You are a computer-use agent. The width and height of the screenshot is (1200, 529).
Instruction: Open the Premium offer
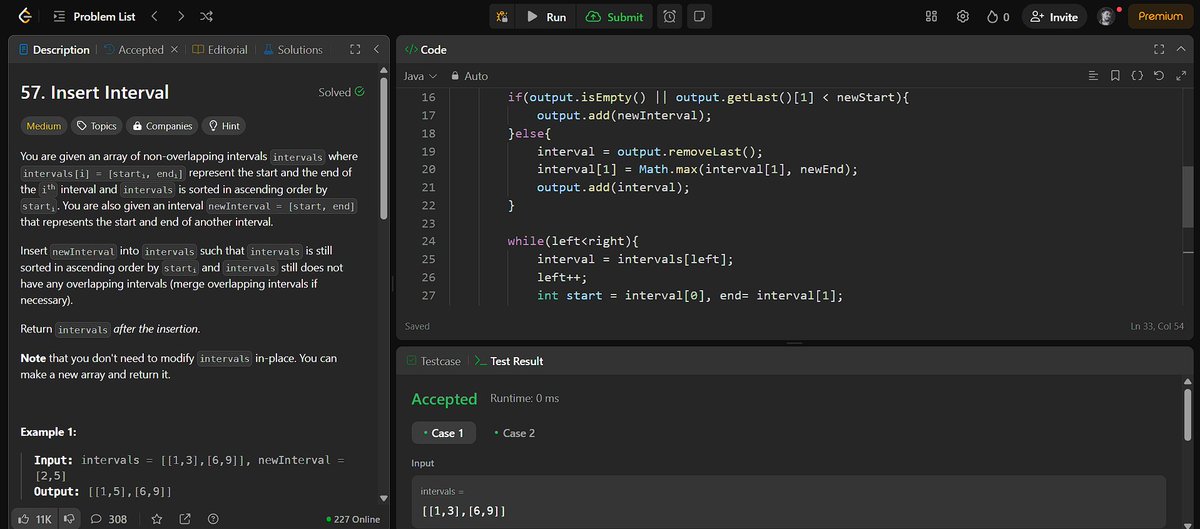pos(1160,17)
